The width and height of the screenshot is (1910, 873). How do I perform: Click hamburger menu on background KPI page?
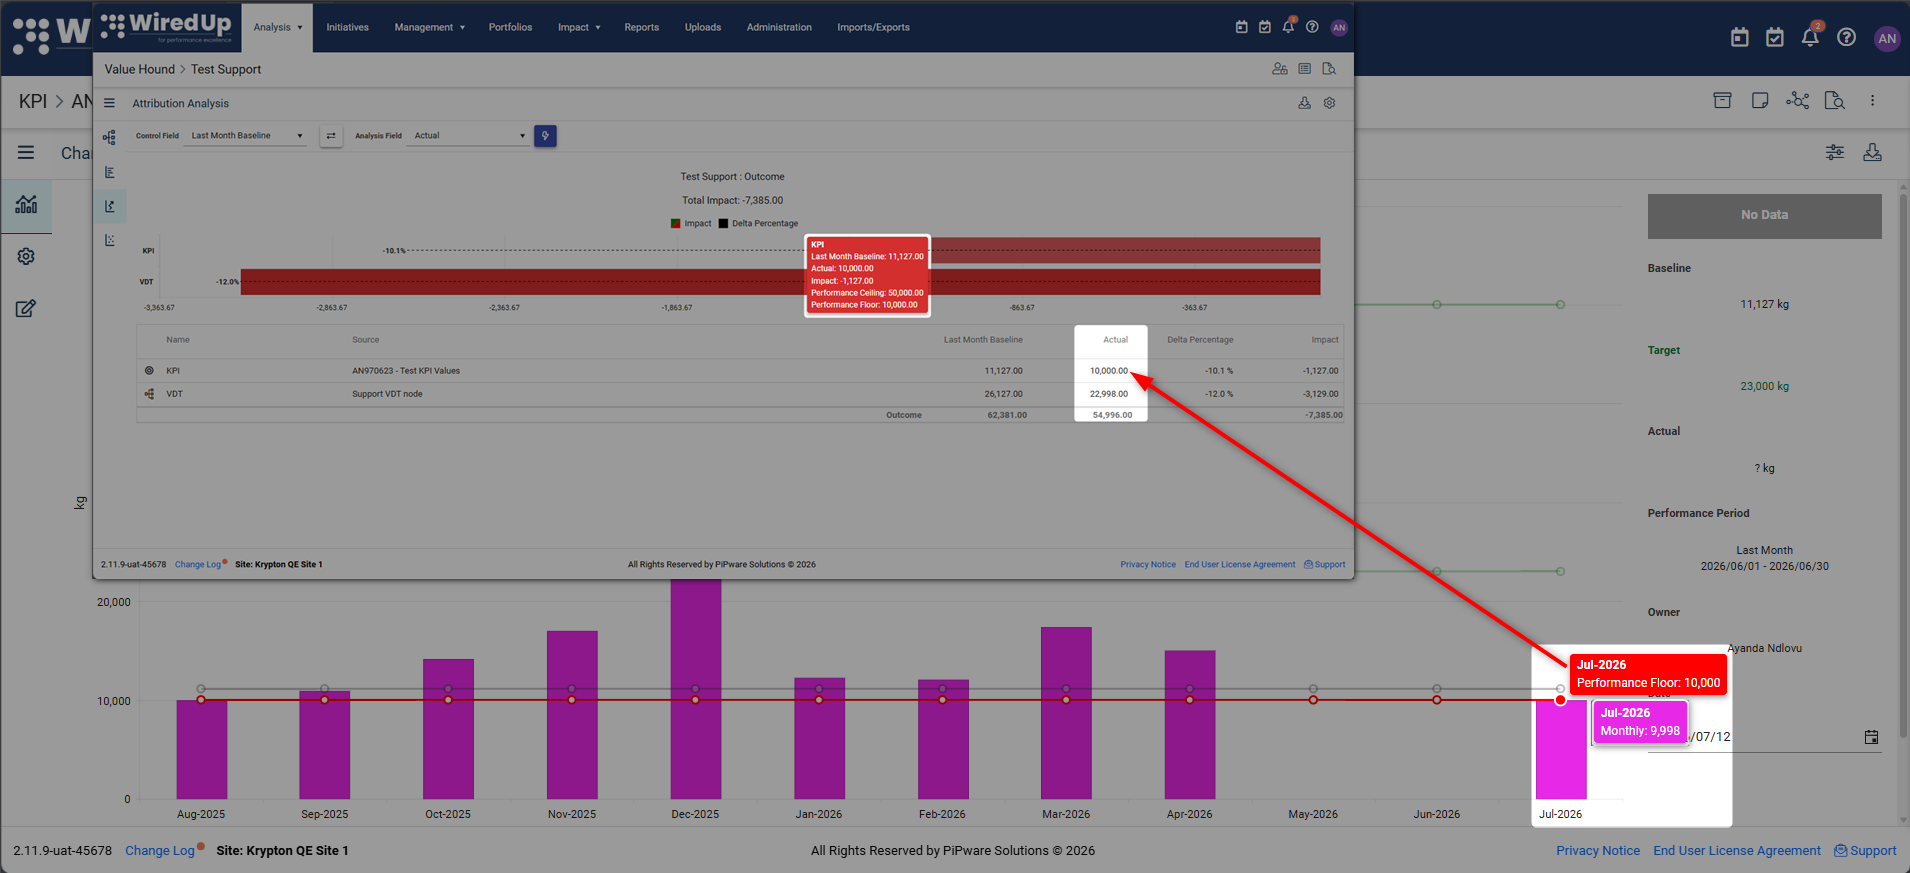[26, 152]
